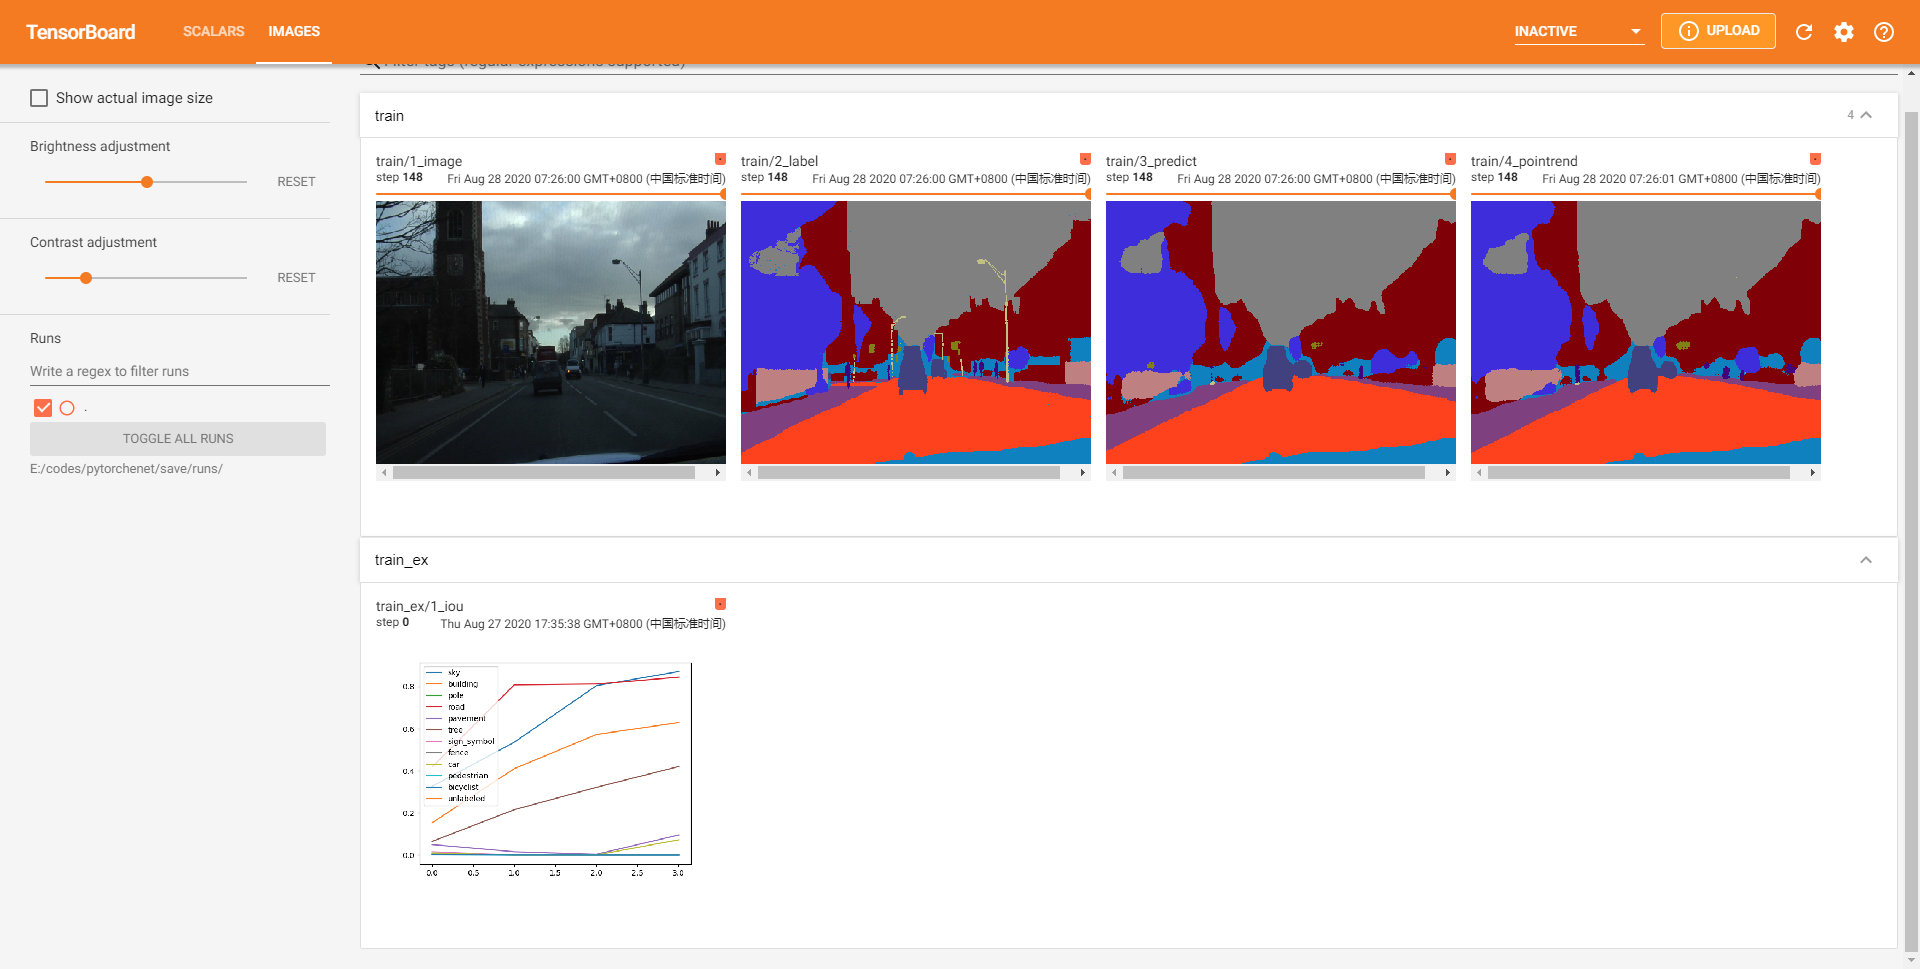Click the page scrollbar up arrow
The height and width of the screenshot is (969, 1920).
[1911, 73]
